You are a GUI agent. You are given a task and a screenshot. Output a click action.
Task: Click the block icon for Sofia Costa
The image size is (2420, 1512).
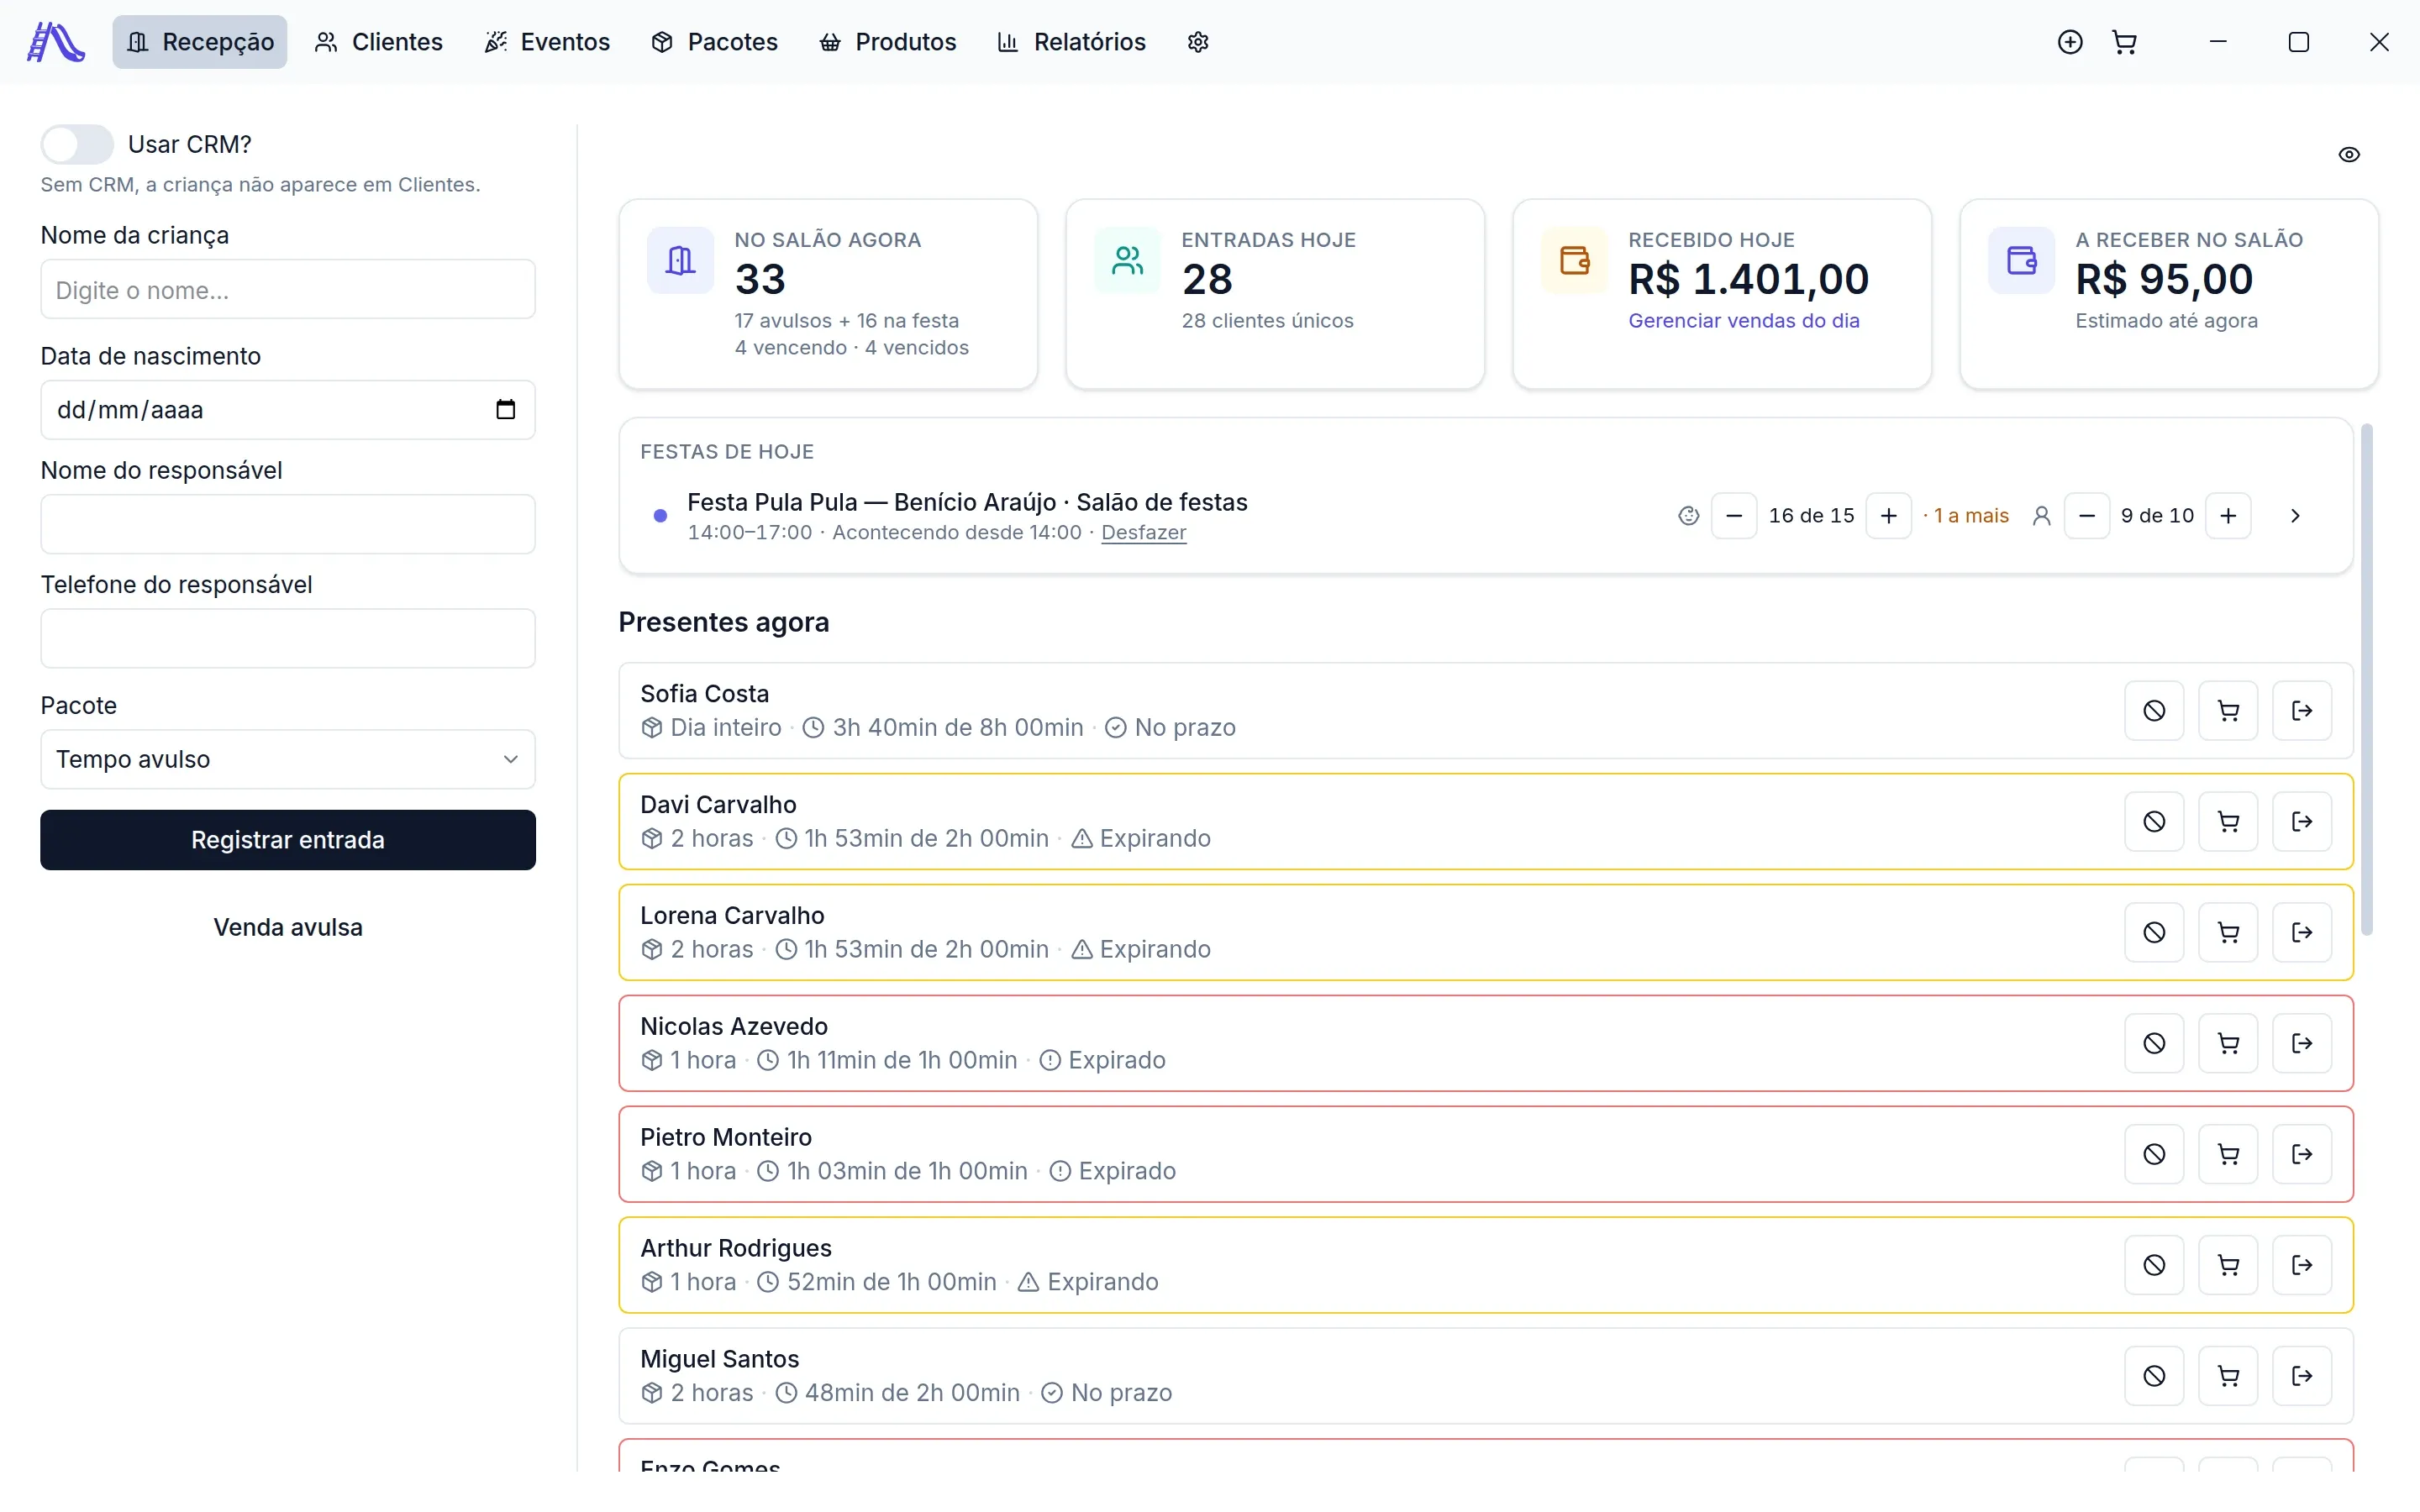[2154, 711]
